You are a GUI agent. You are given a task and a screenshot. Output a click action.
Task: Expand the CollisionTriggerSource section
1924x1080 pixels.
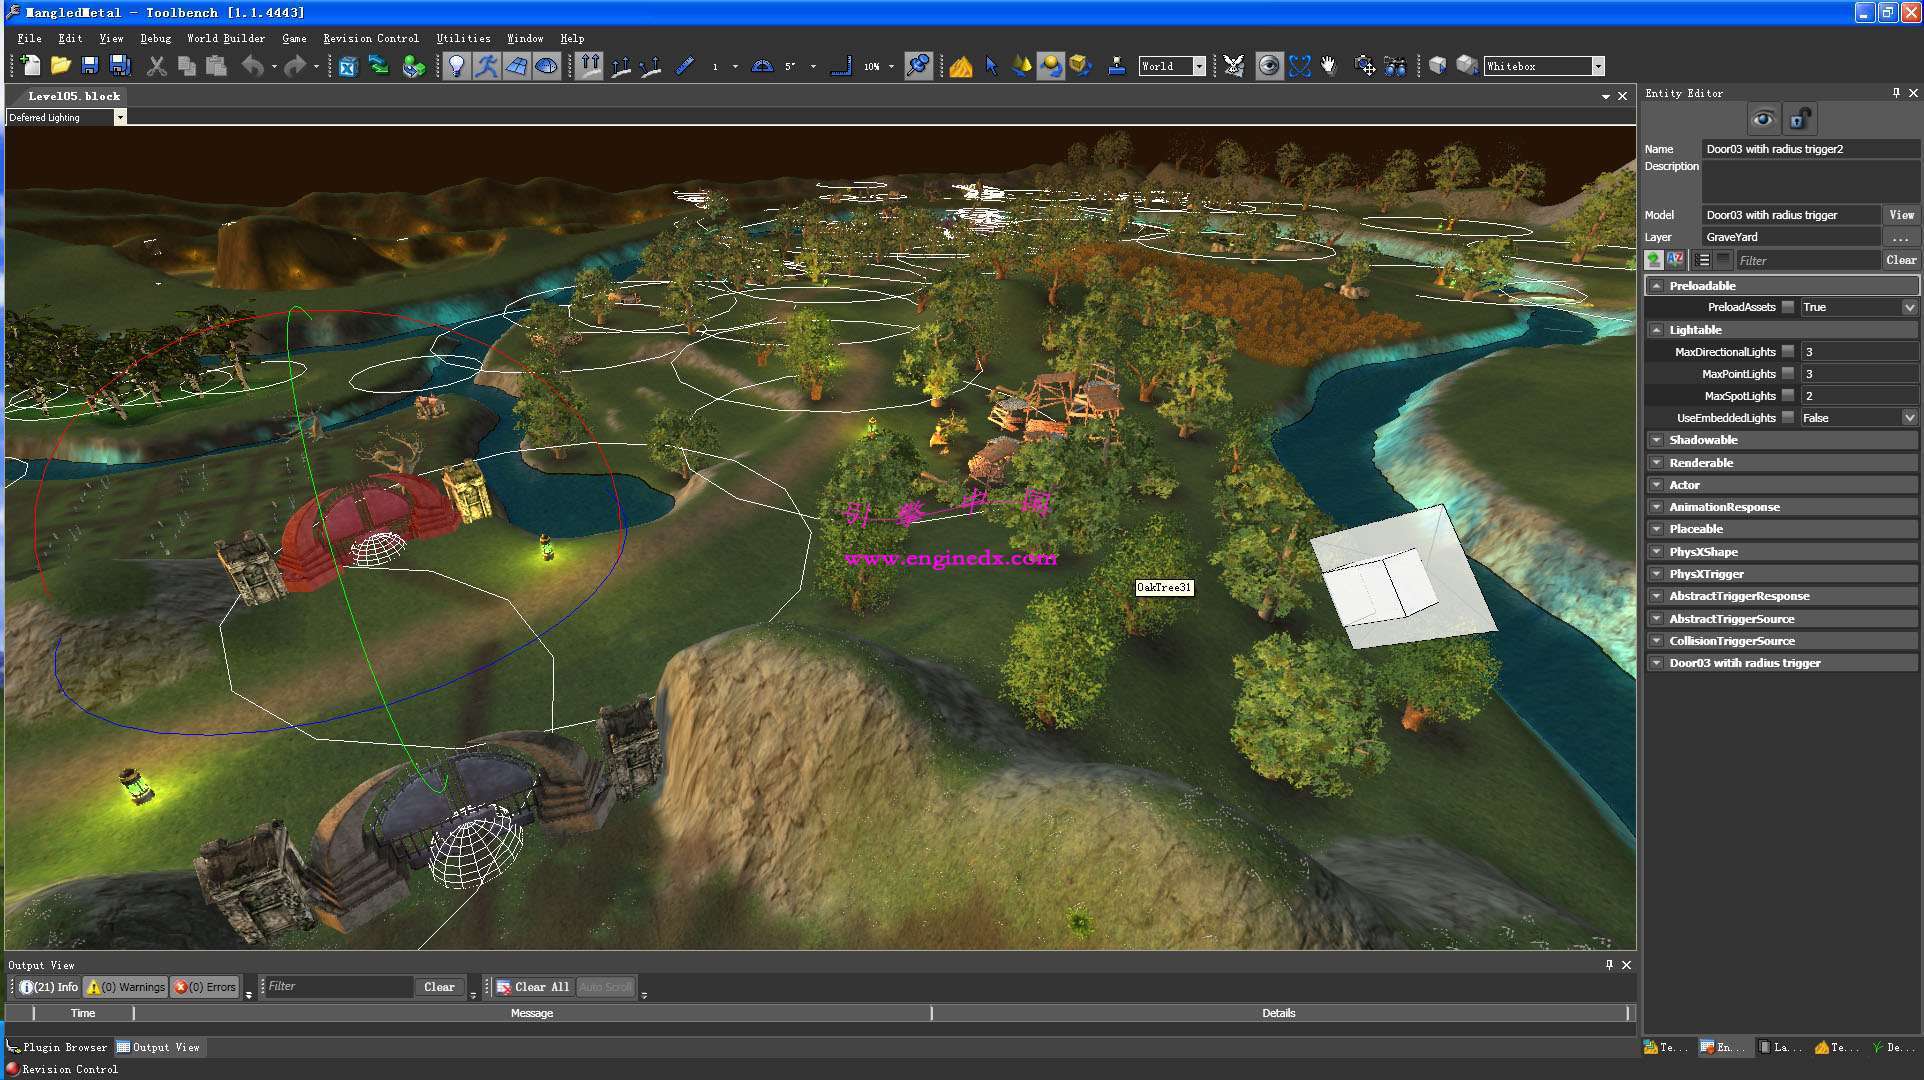tap(1657, 641)
